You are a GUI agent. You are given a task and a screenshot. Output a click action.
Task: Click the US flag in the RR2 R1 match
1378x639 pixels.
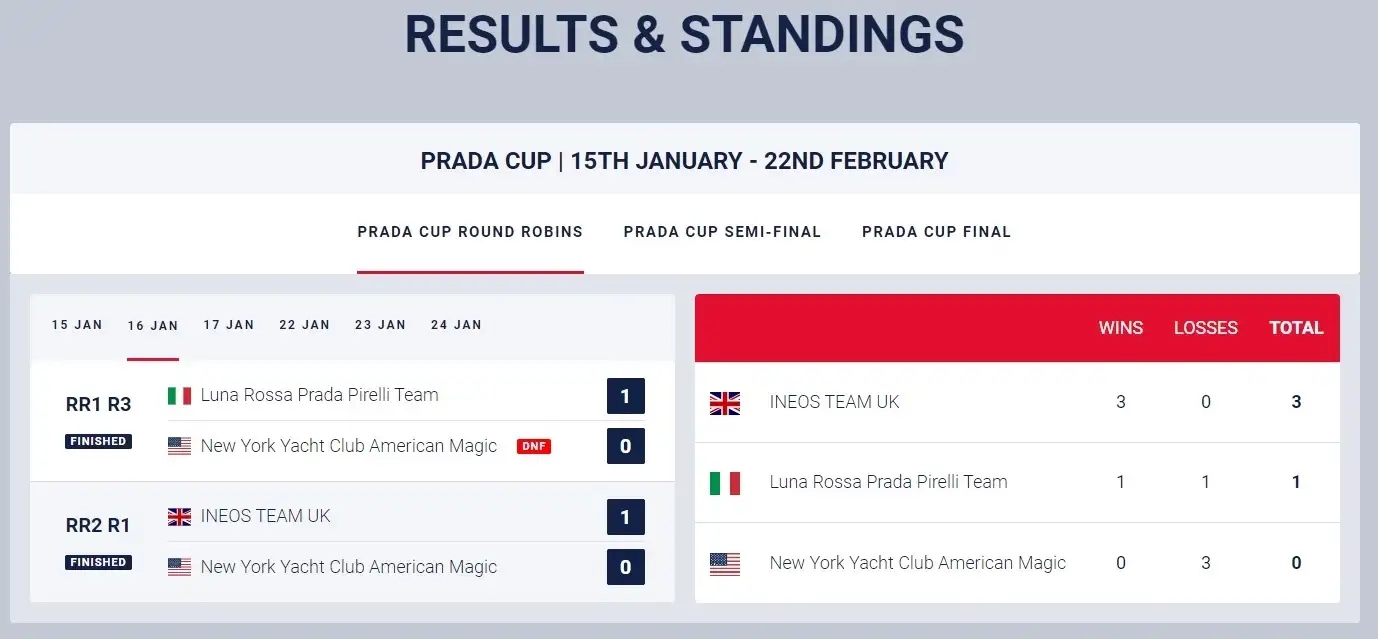click(x=179, y=567)
